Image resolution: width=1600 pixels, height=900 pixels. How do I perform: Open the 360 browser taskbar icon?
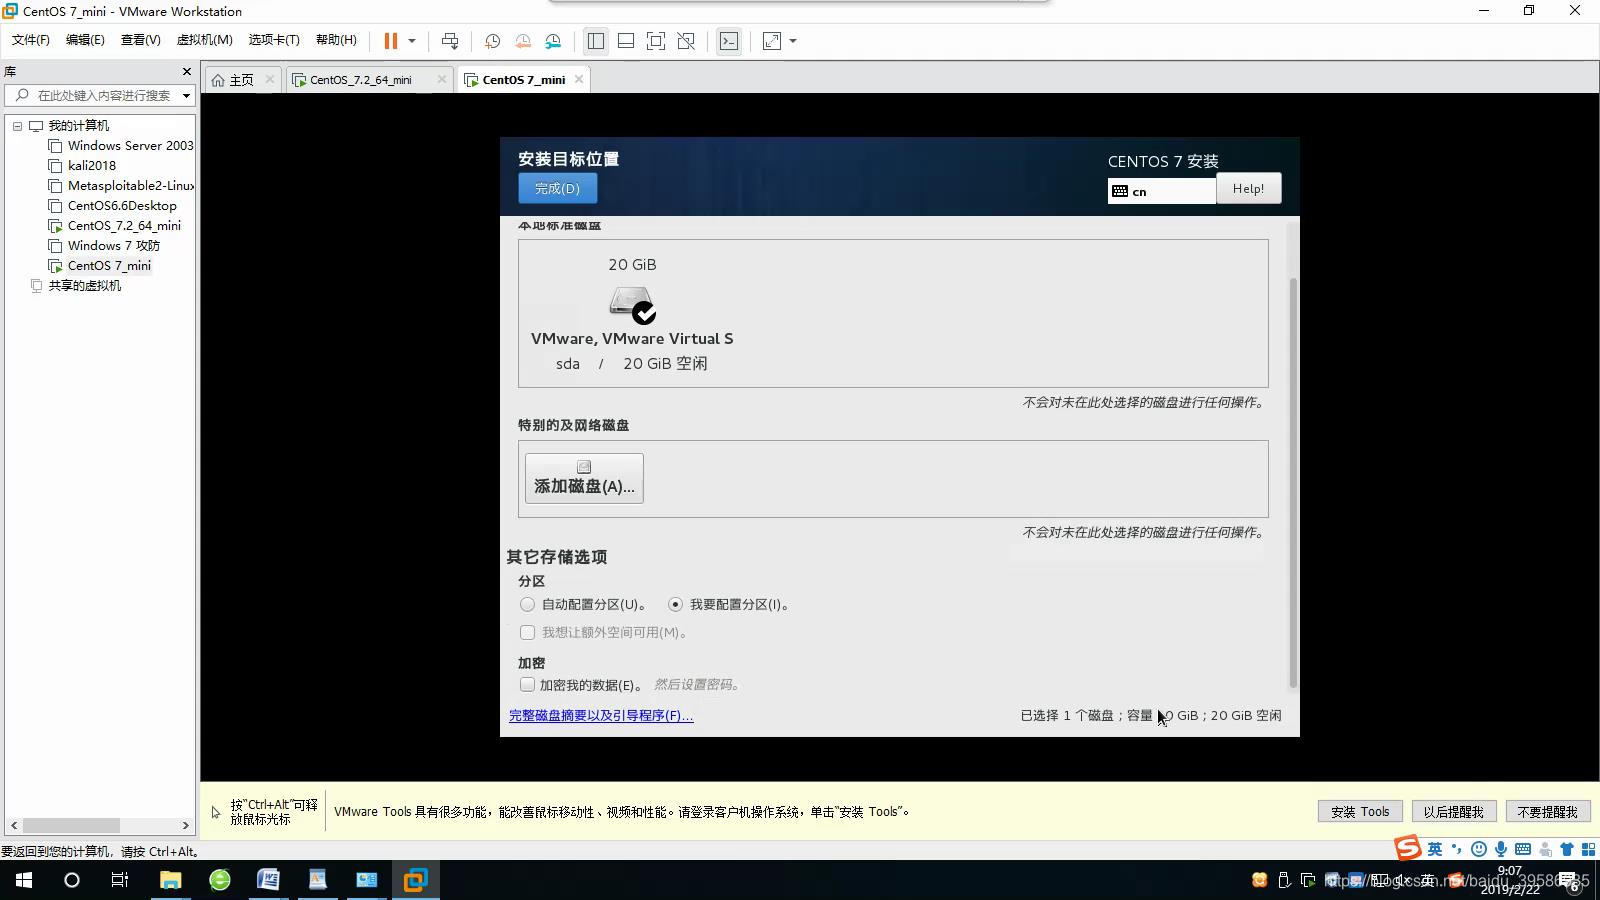220,880
